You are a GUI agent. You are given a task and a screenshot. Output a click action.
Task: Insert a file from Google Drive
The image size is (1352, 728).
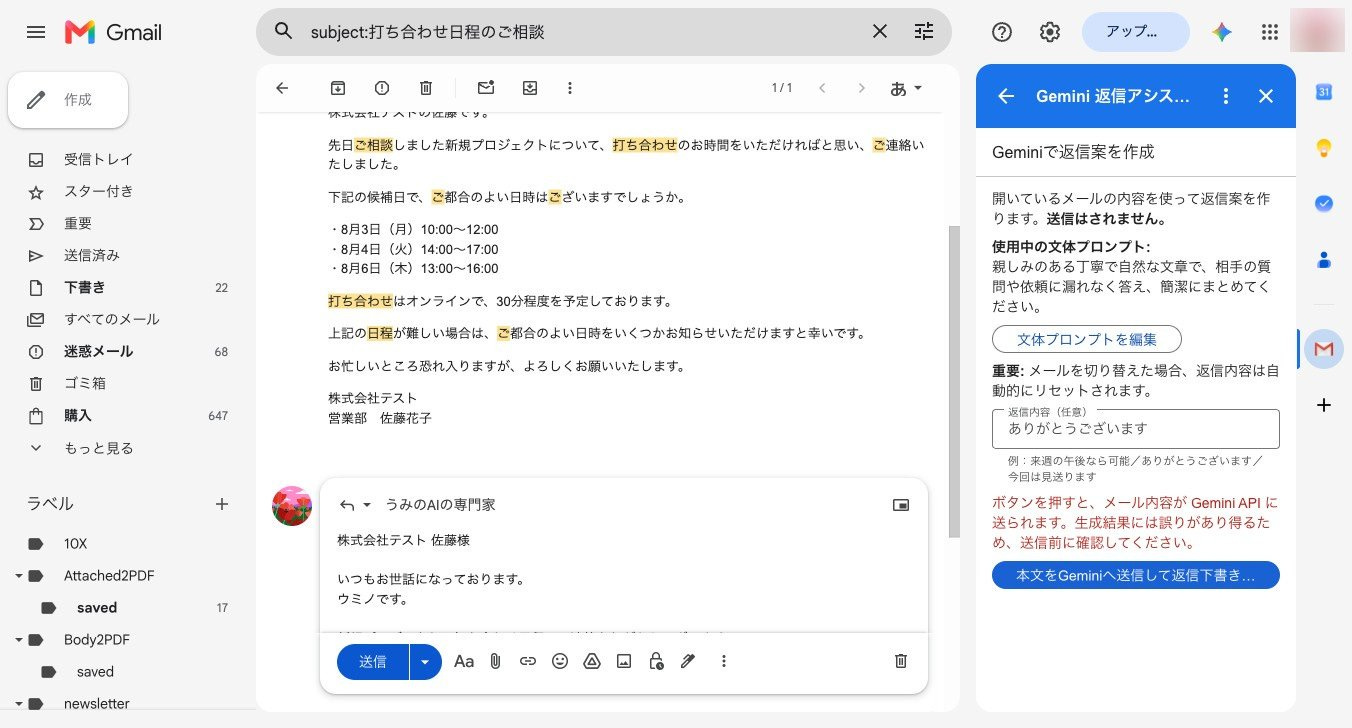pos(592,661)
